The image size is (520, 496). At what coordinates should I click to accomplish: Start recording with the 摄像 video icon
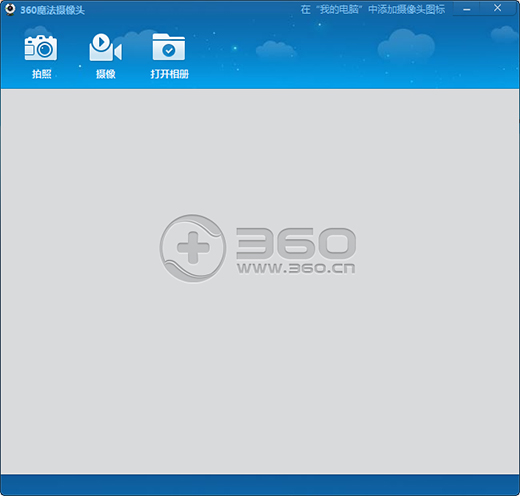point(105,47)
